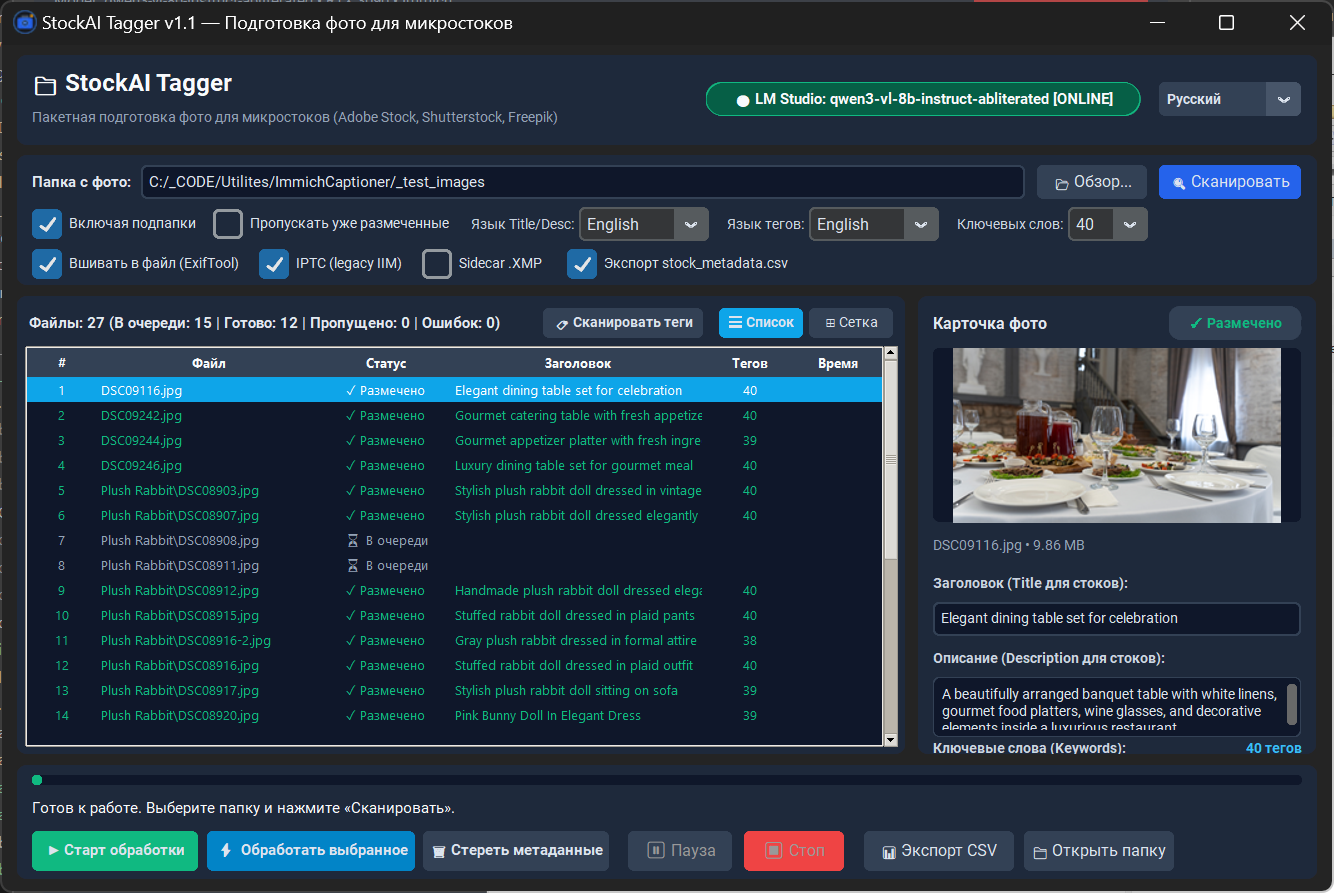Image resolution: width=1334 pixels, height=893 pixels.
Task: Sort by Тегов column header
Action: [x=750, y=363]
